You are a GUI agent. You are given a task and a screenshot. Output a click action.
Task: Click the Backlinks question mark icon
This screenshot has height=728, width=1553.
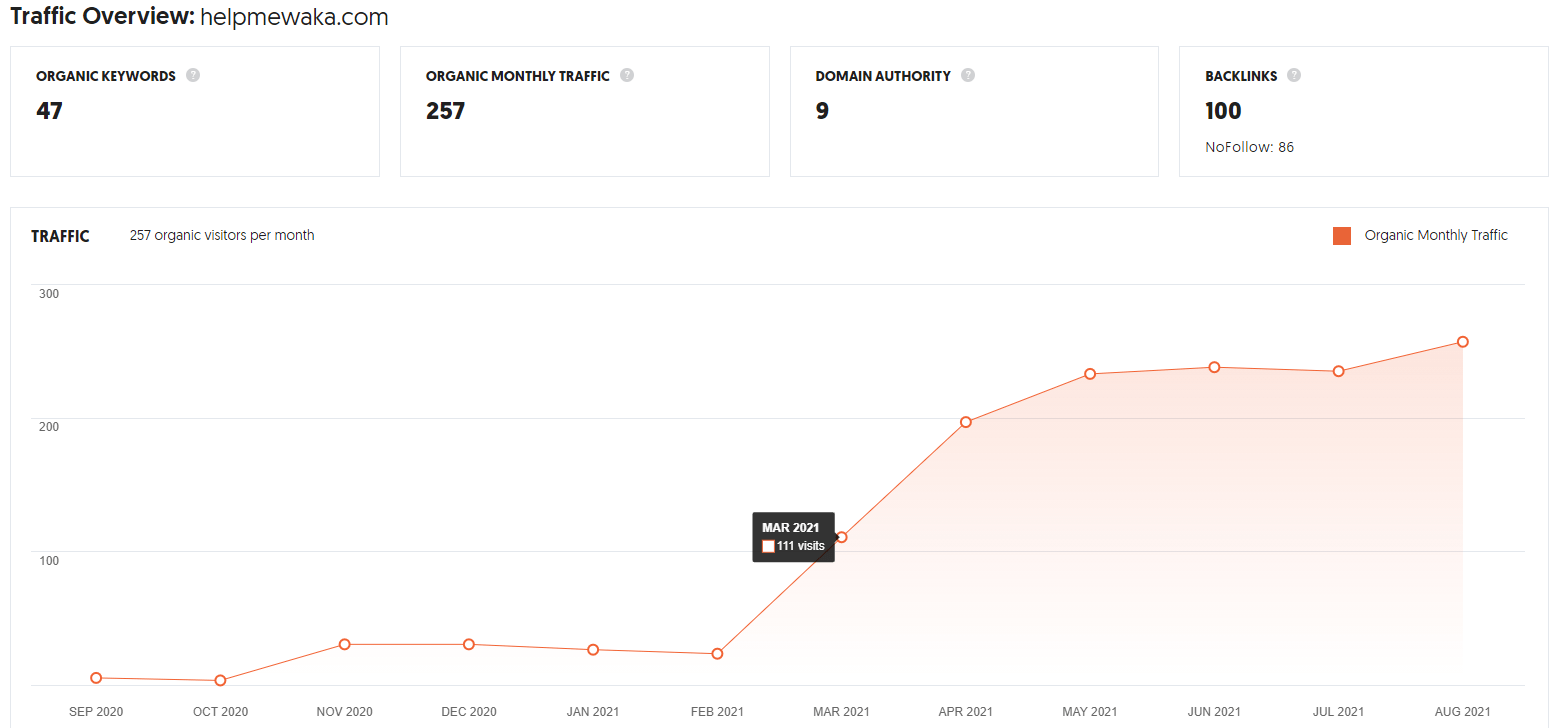click(x=1294, y=75)
